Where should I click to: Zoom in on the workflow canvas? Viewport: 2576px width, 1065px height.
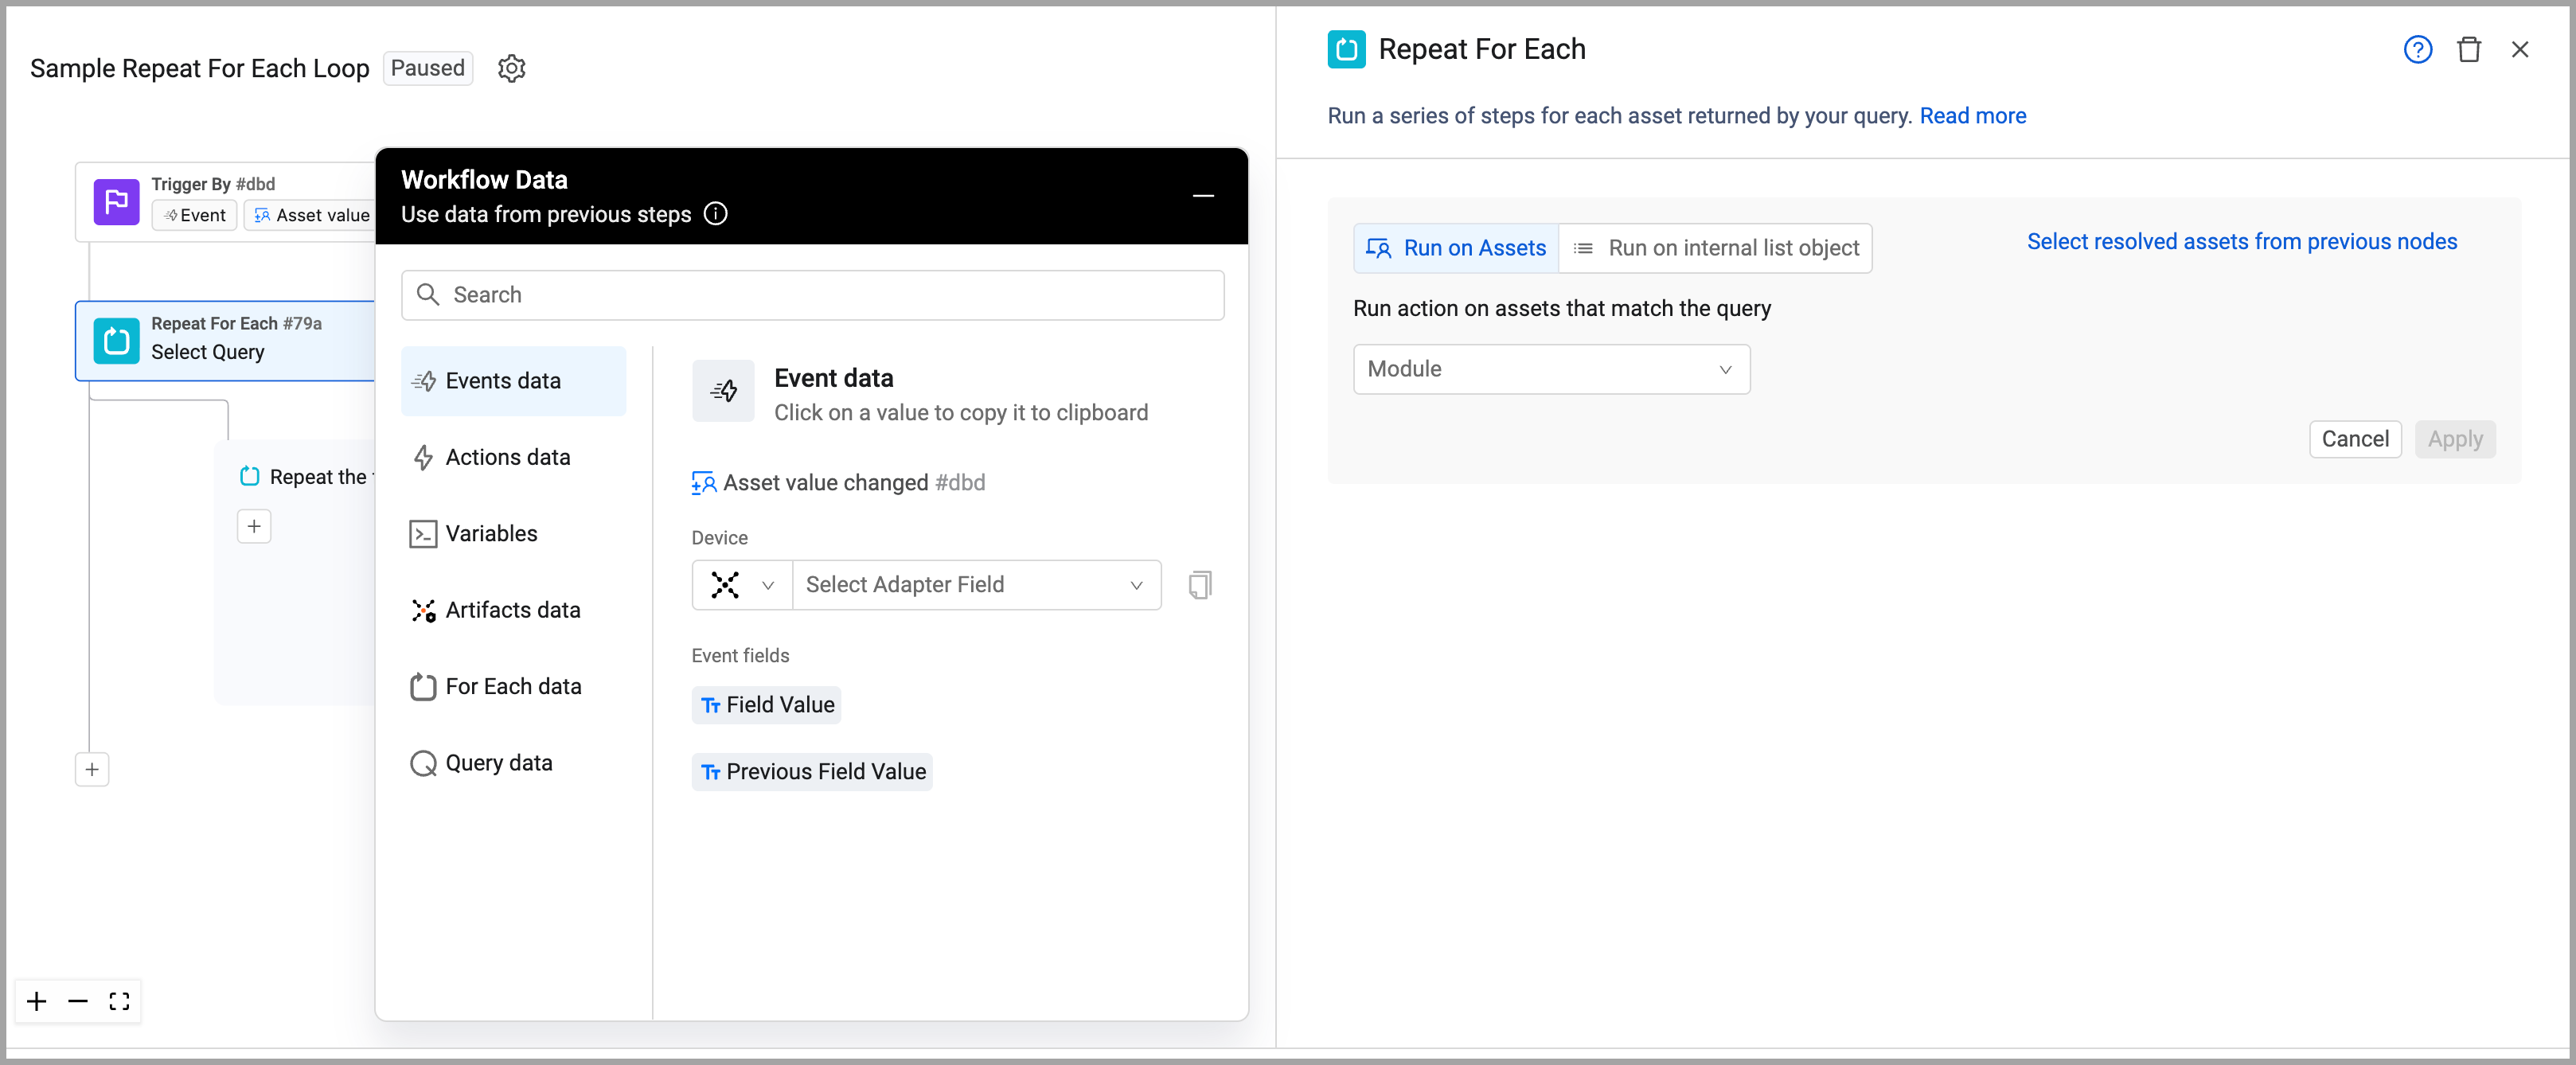[37, 1001]
